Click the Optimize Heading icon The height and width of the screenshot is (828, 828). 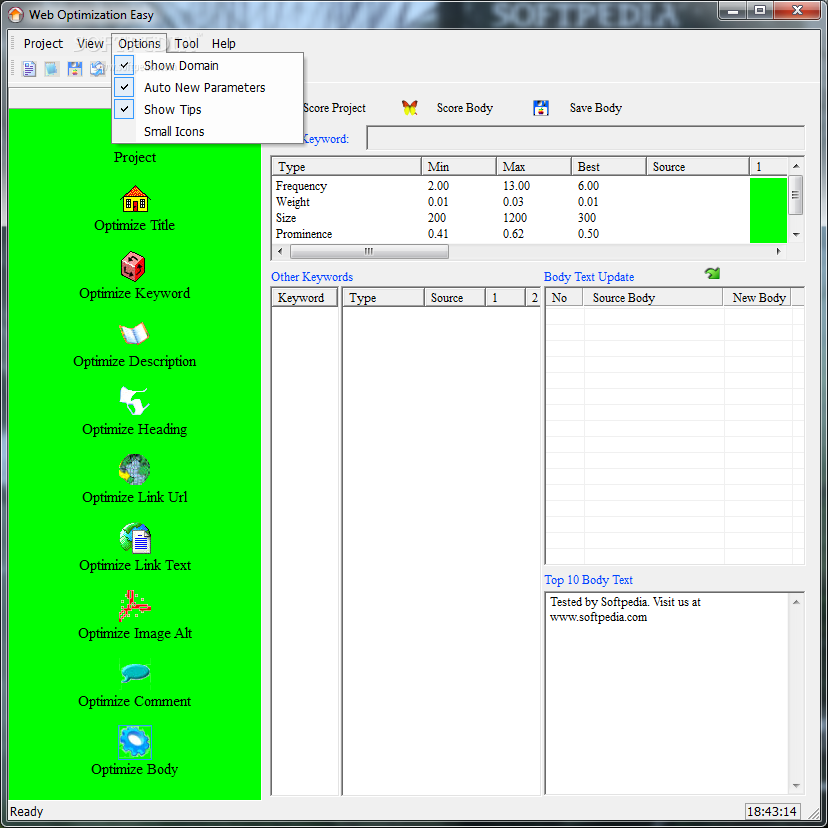pos(134,401)
